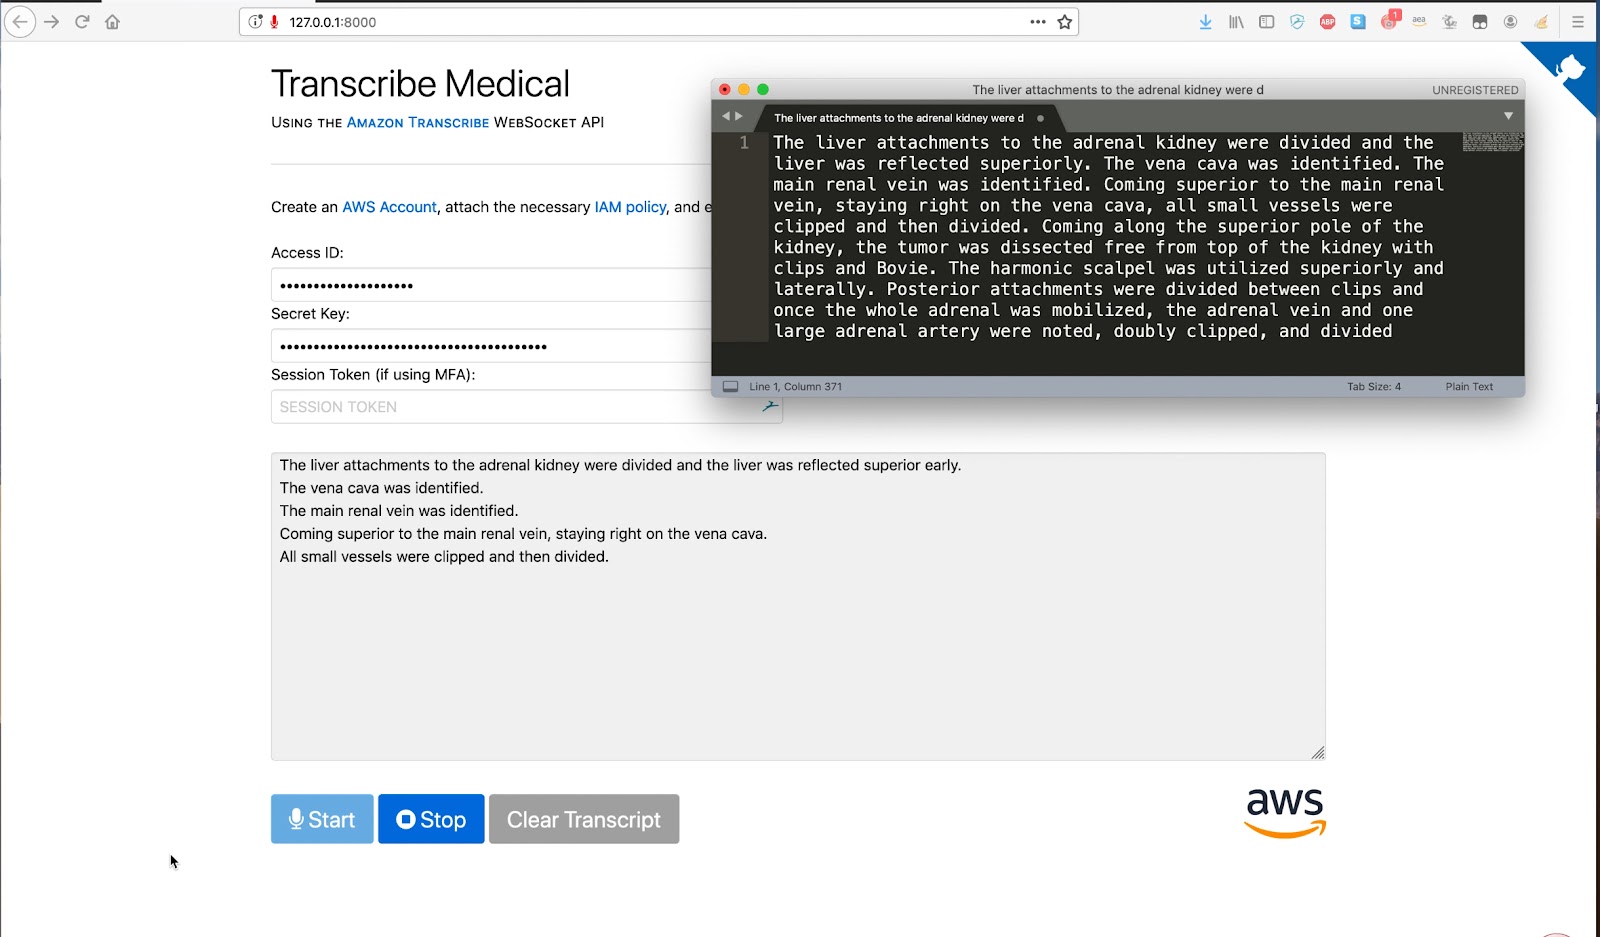
Task: Open the Adblock Plus extension
Action: click(x=1328, y=21)
